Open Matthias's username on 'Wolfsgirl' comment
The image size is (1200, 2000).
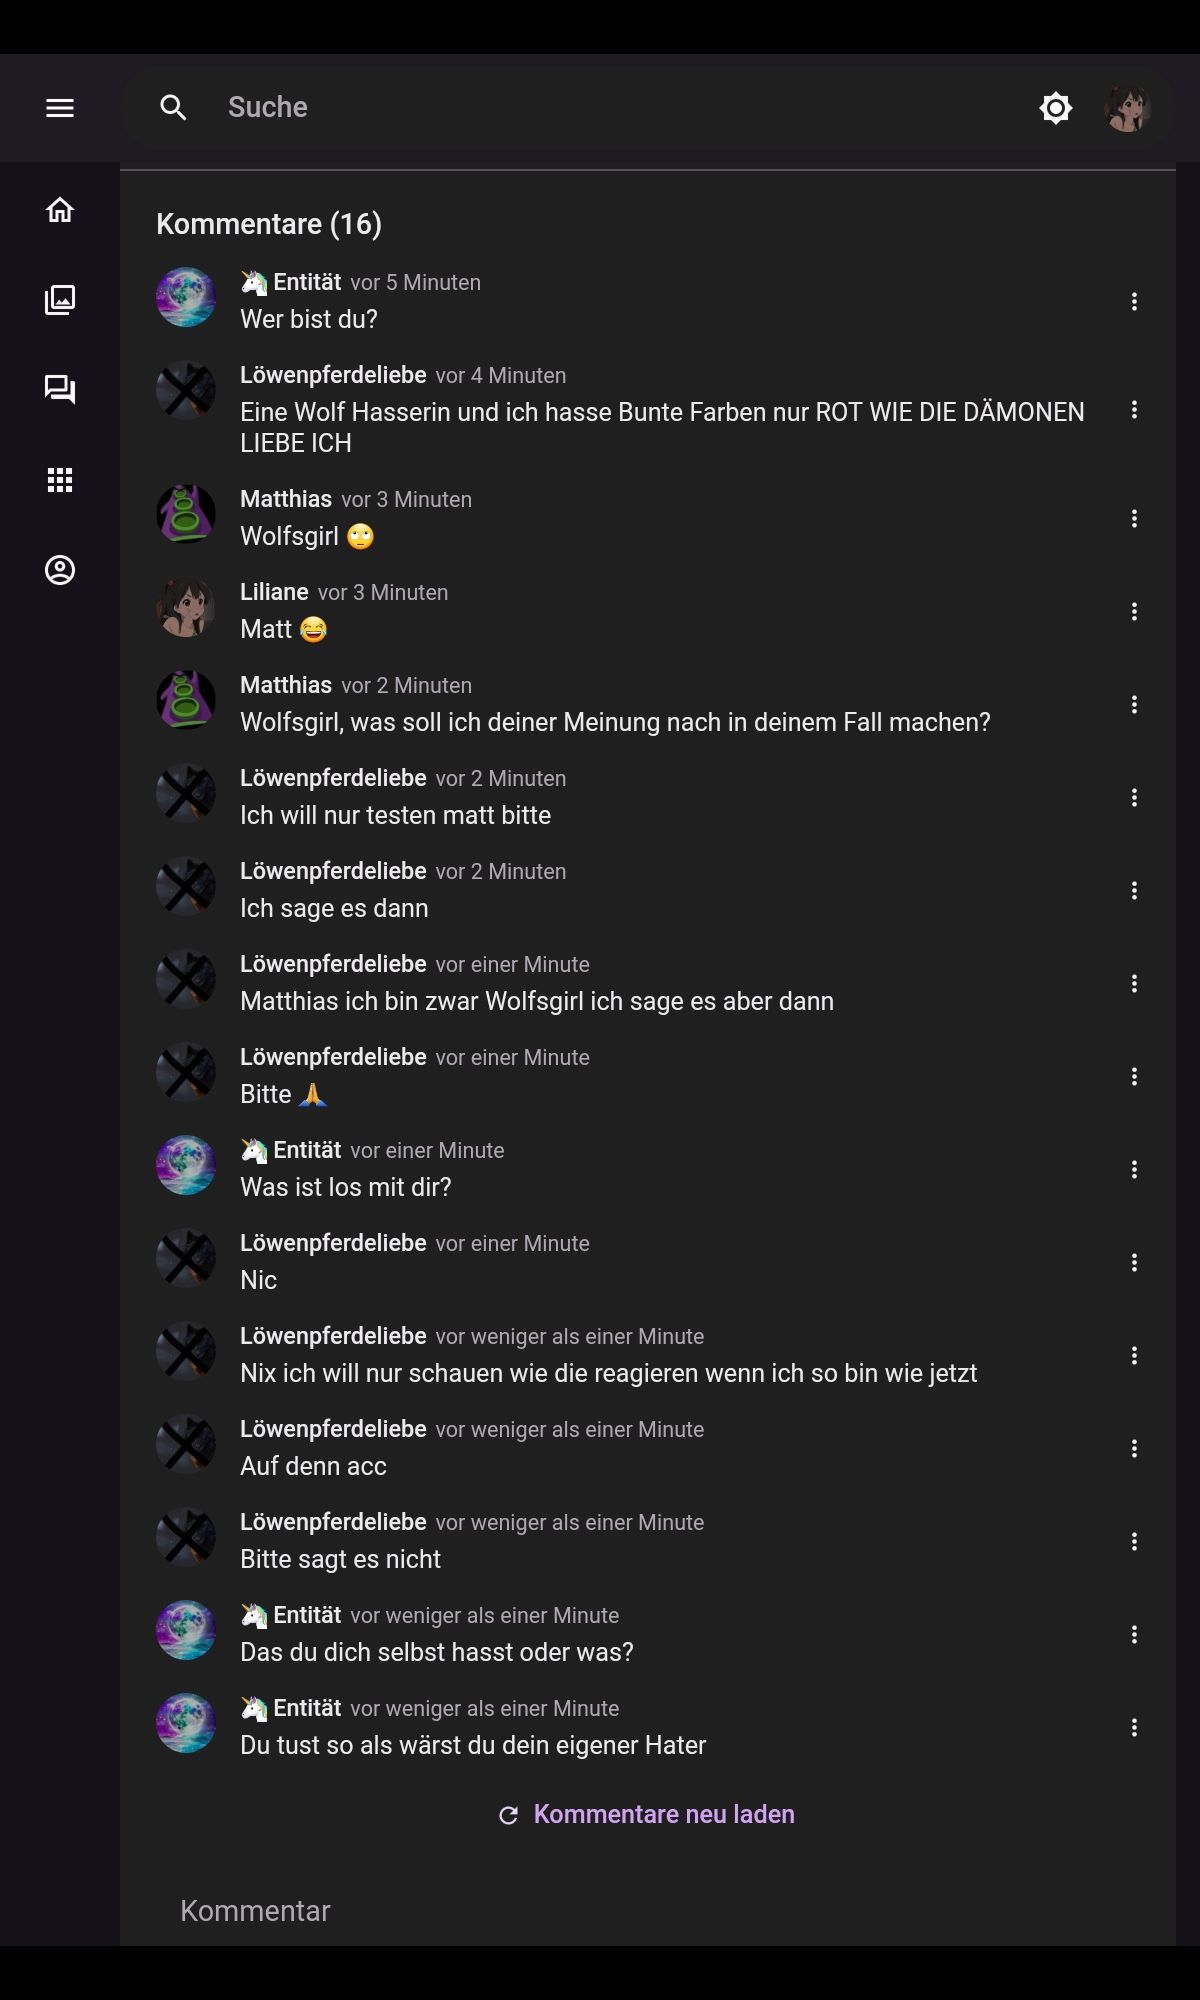[286, 499]
